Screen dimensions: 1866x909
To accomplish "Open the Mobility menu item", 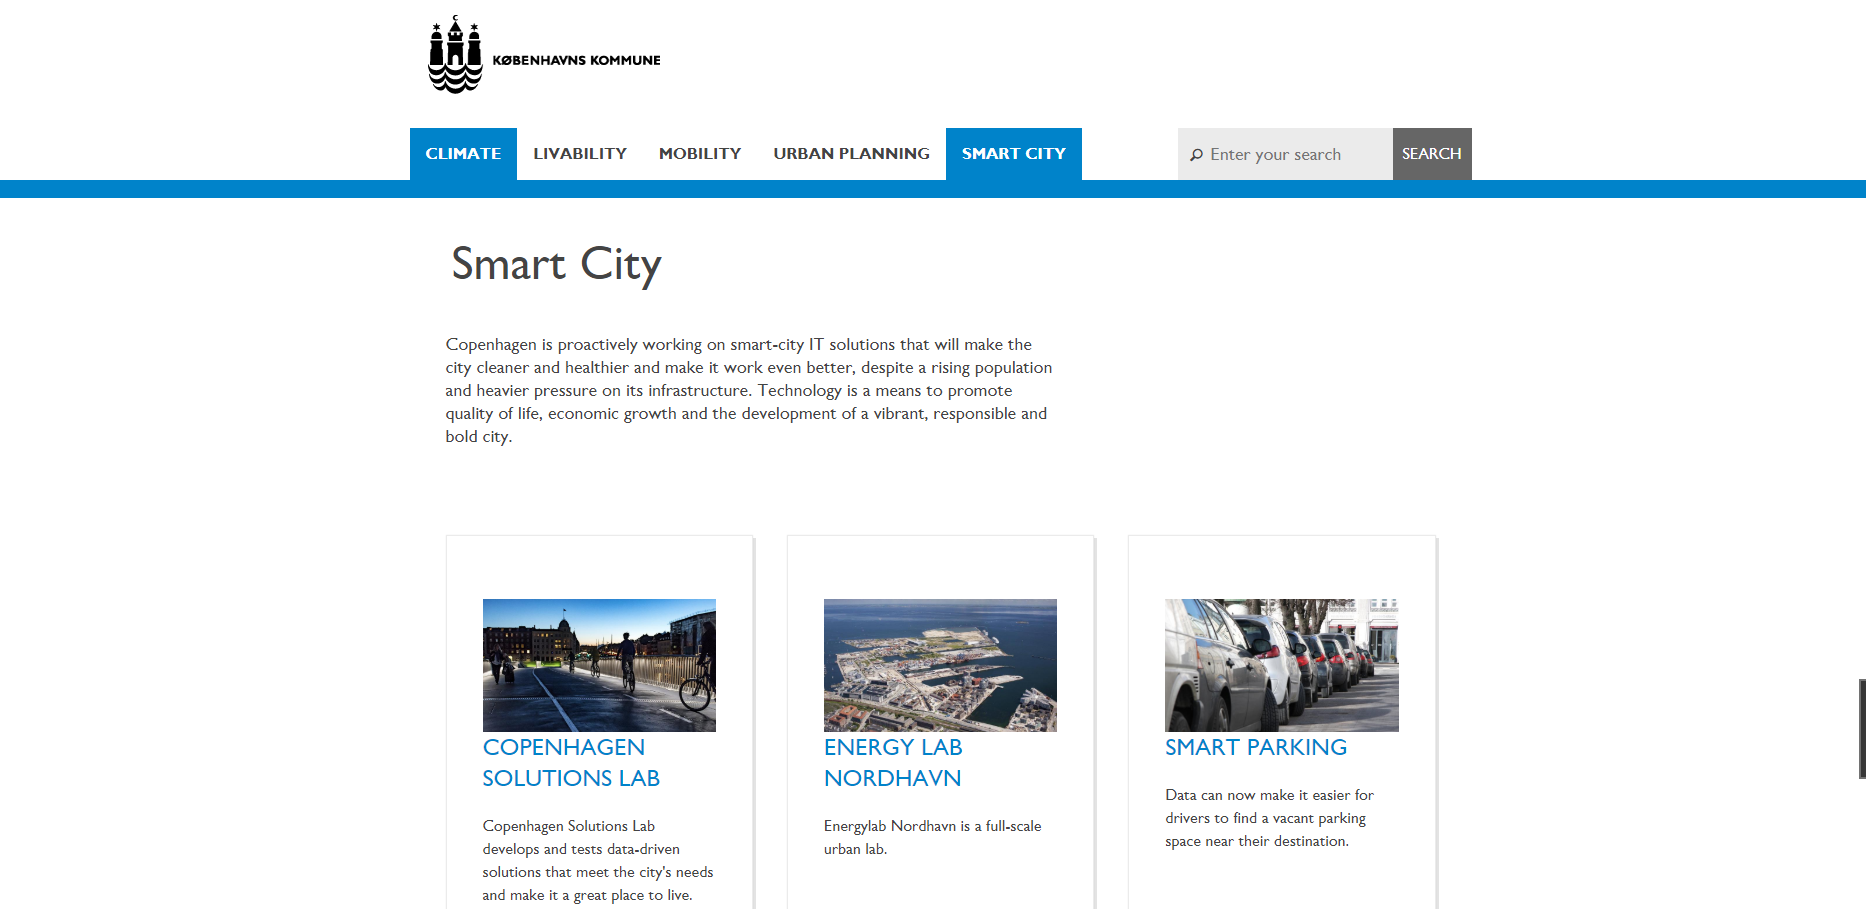I will coord(699,154).
